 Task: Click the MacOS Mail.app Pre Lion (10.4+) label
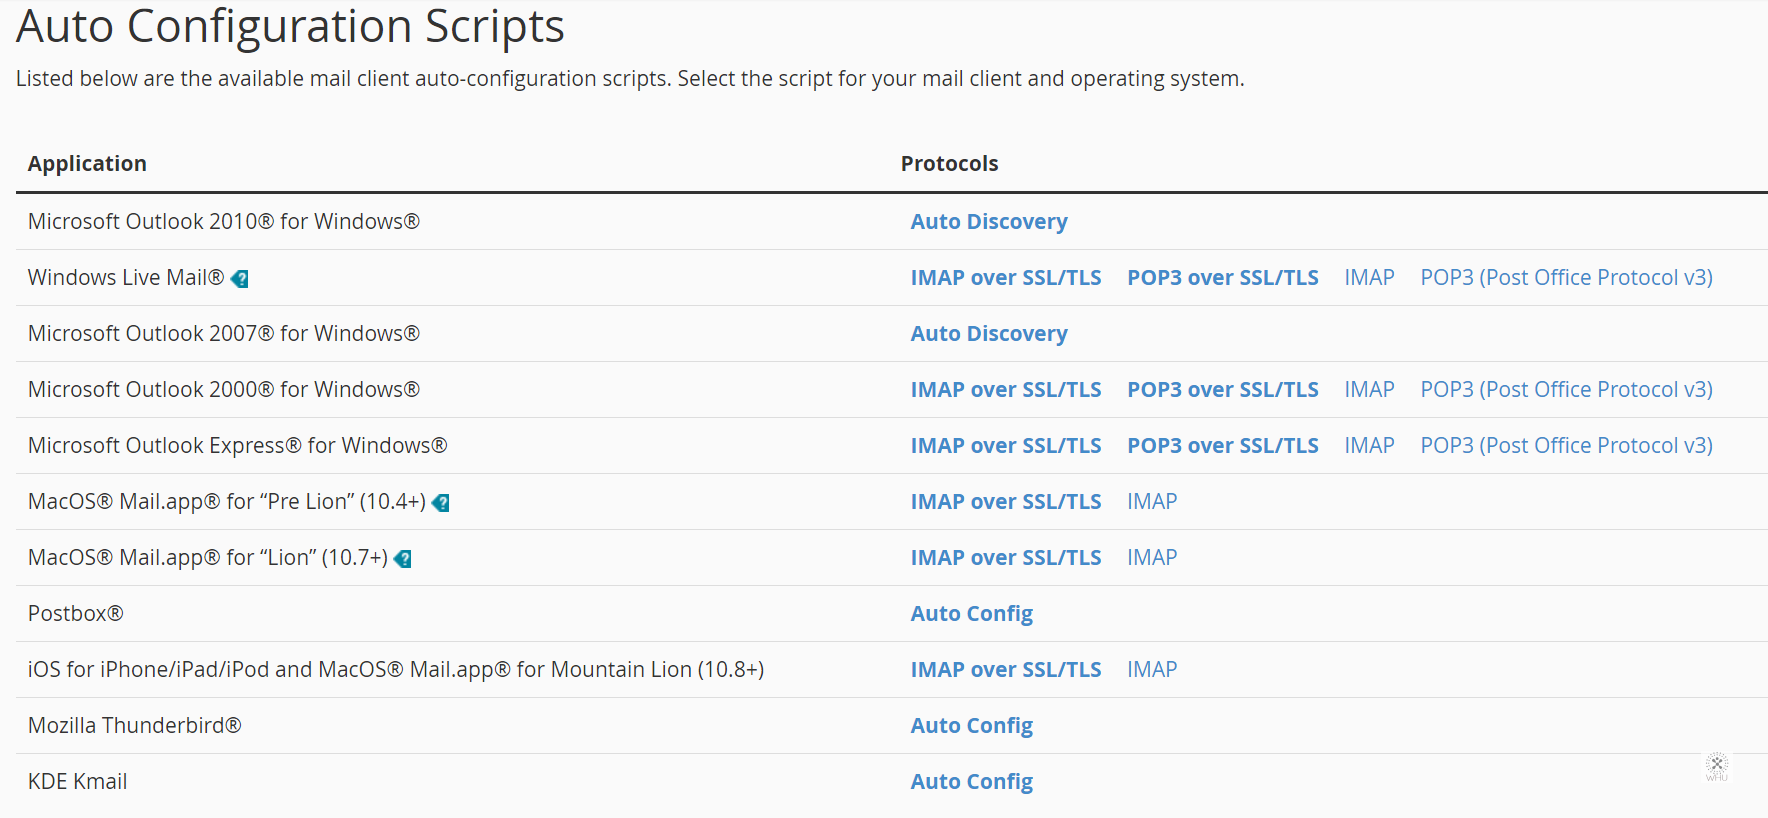(x=227, y=502)
